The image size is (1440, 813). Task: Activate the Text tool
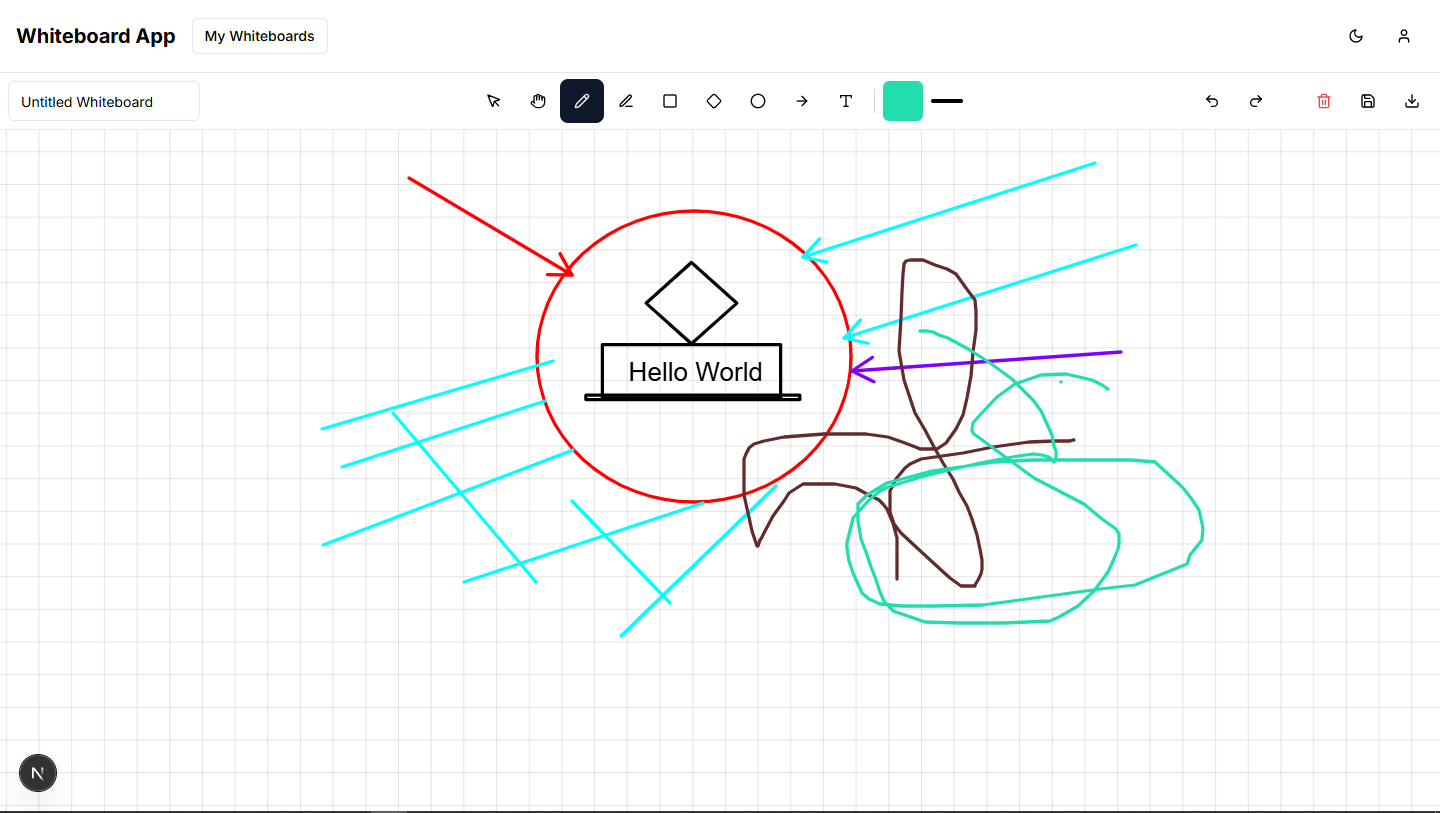[846, 101]
